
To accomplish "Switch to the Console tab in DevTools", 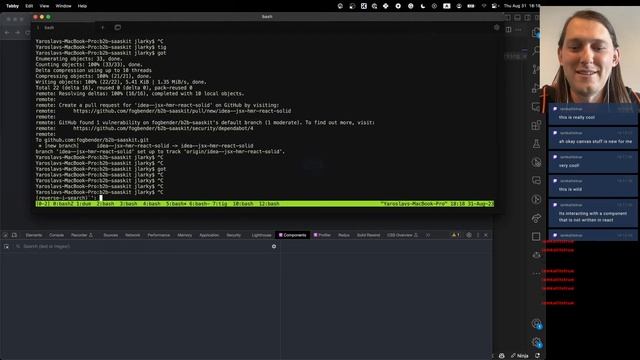I will click(56, 235).
